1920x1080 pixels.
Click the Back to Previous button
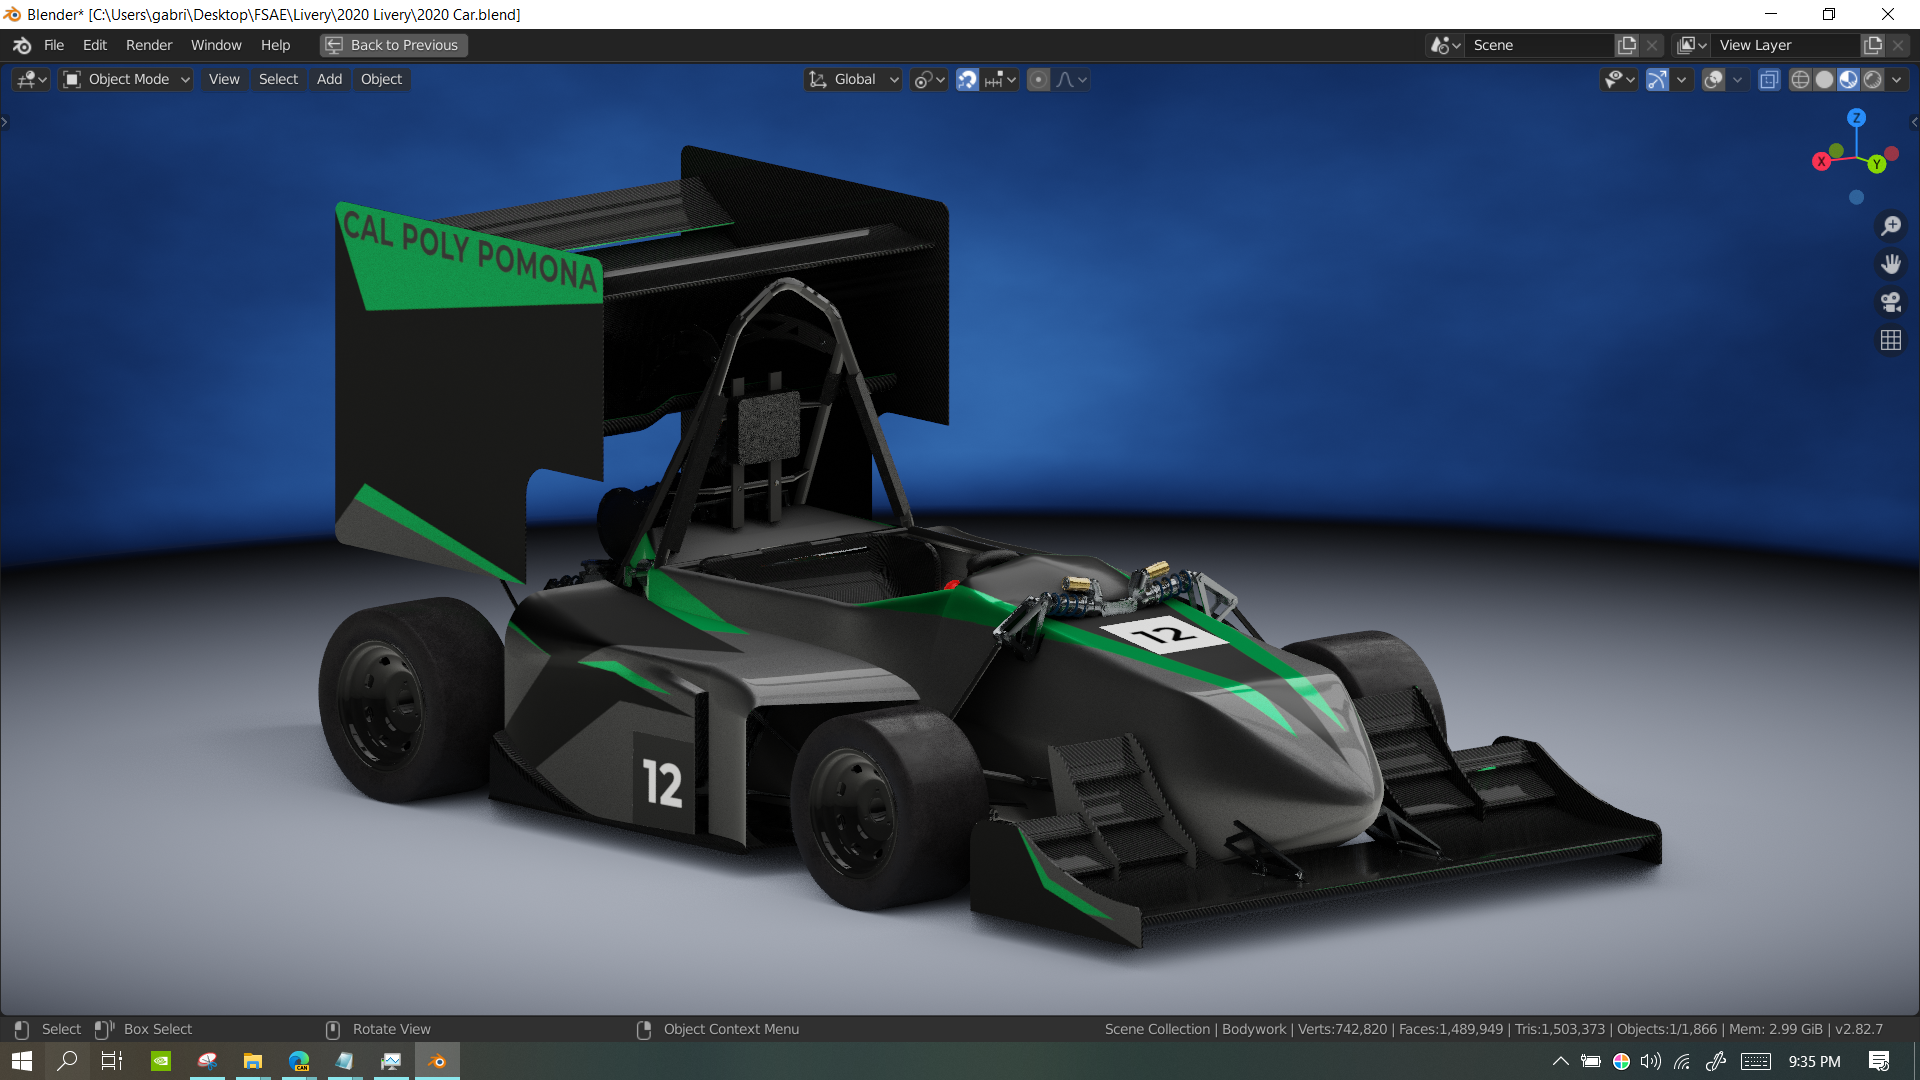pyautogui.click(x=393, y=45)
